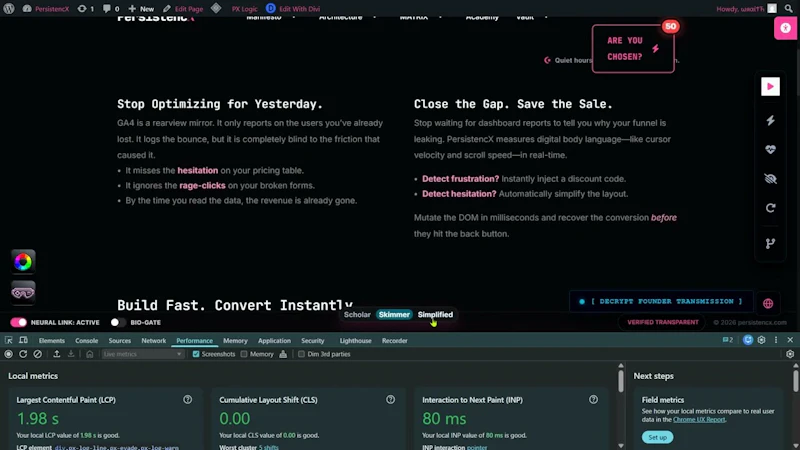Click the heartbeat sidebar icon
Image resolution: width=800 pixels, height=450 pixels.
(770, 149)
